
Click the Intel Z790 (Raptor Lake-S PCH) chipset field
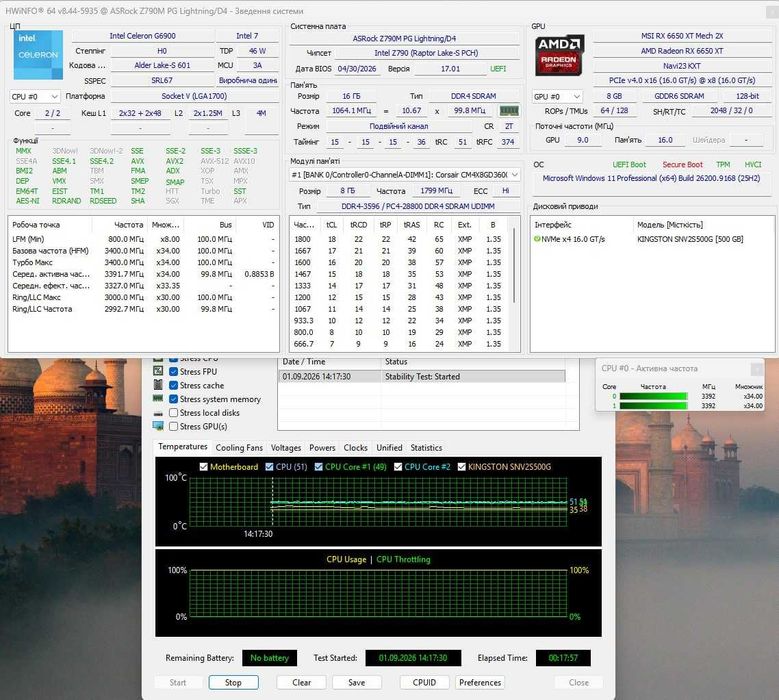(x=426, y=53)
